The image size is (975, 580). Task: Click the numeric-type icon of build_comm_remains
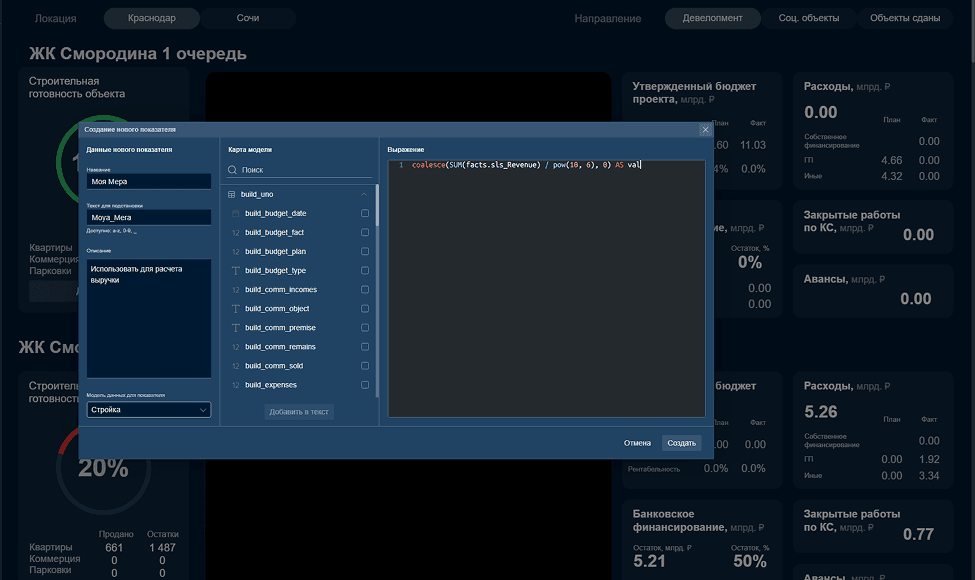(236, 347)
